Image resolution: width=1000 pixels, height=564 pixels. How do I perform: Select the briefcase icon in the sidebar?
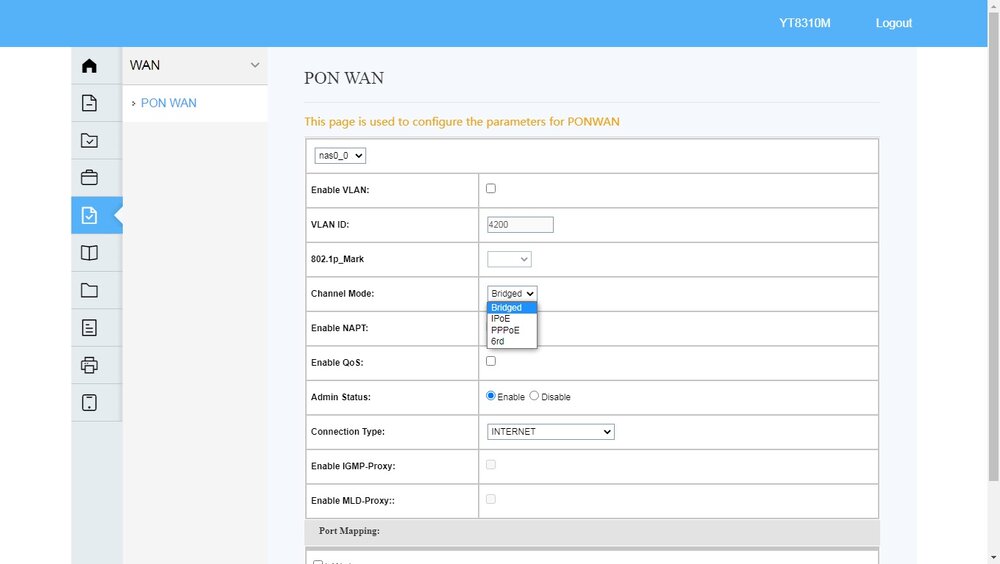point(89,178)
